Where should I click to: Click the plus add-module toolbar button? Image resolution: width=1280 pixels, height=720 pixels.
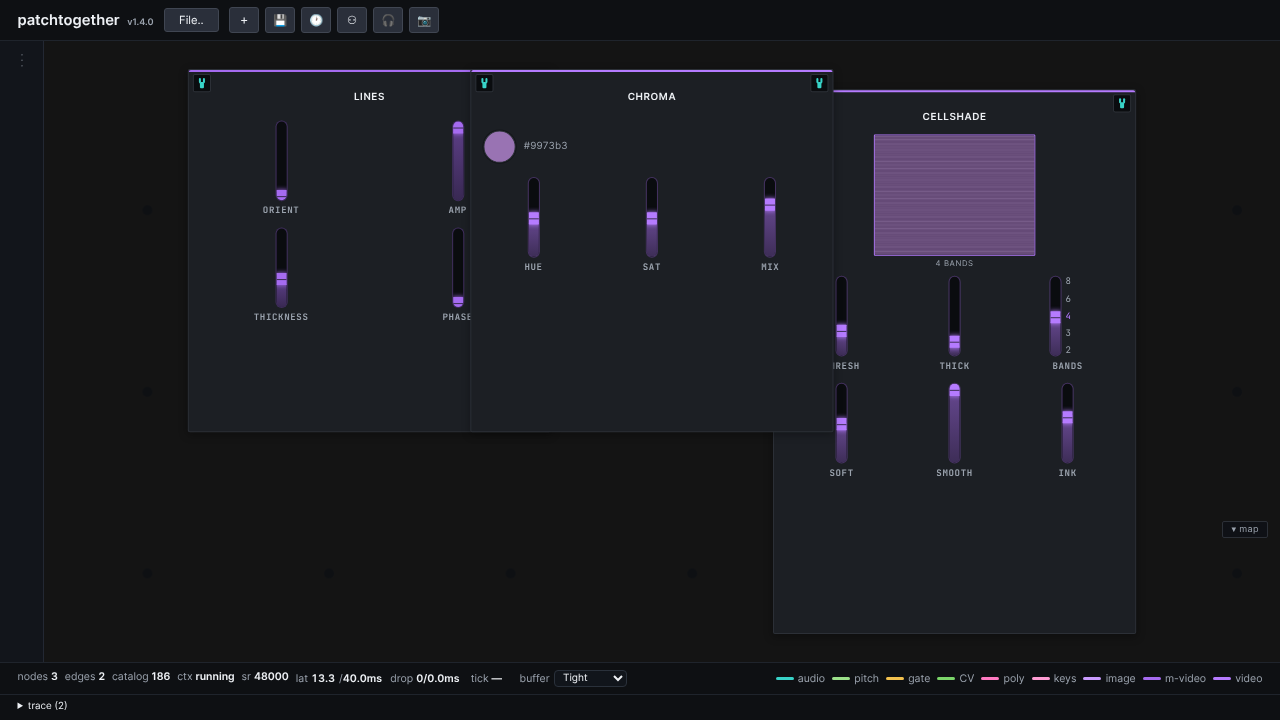(x=244, y=20)
